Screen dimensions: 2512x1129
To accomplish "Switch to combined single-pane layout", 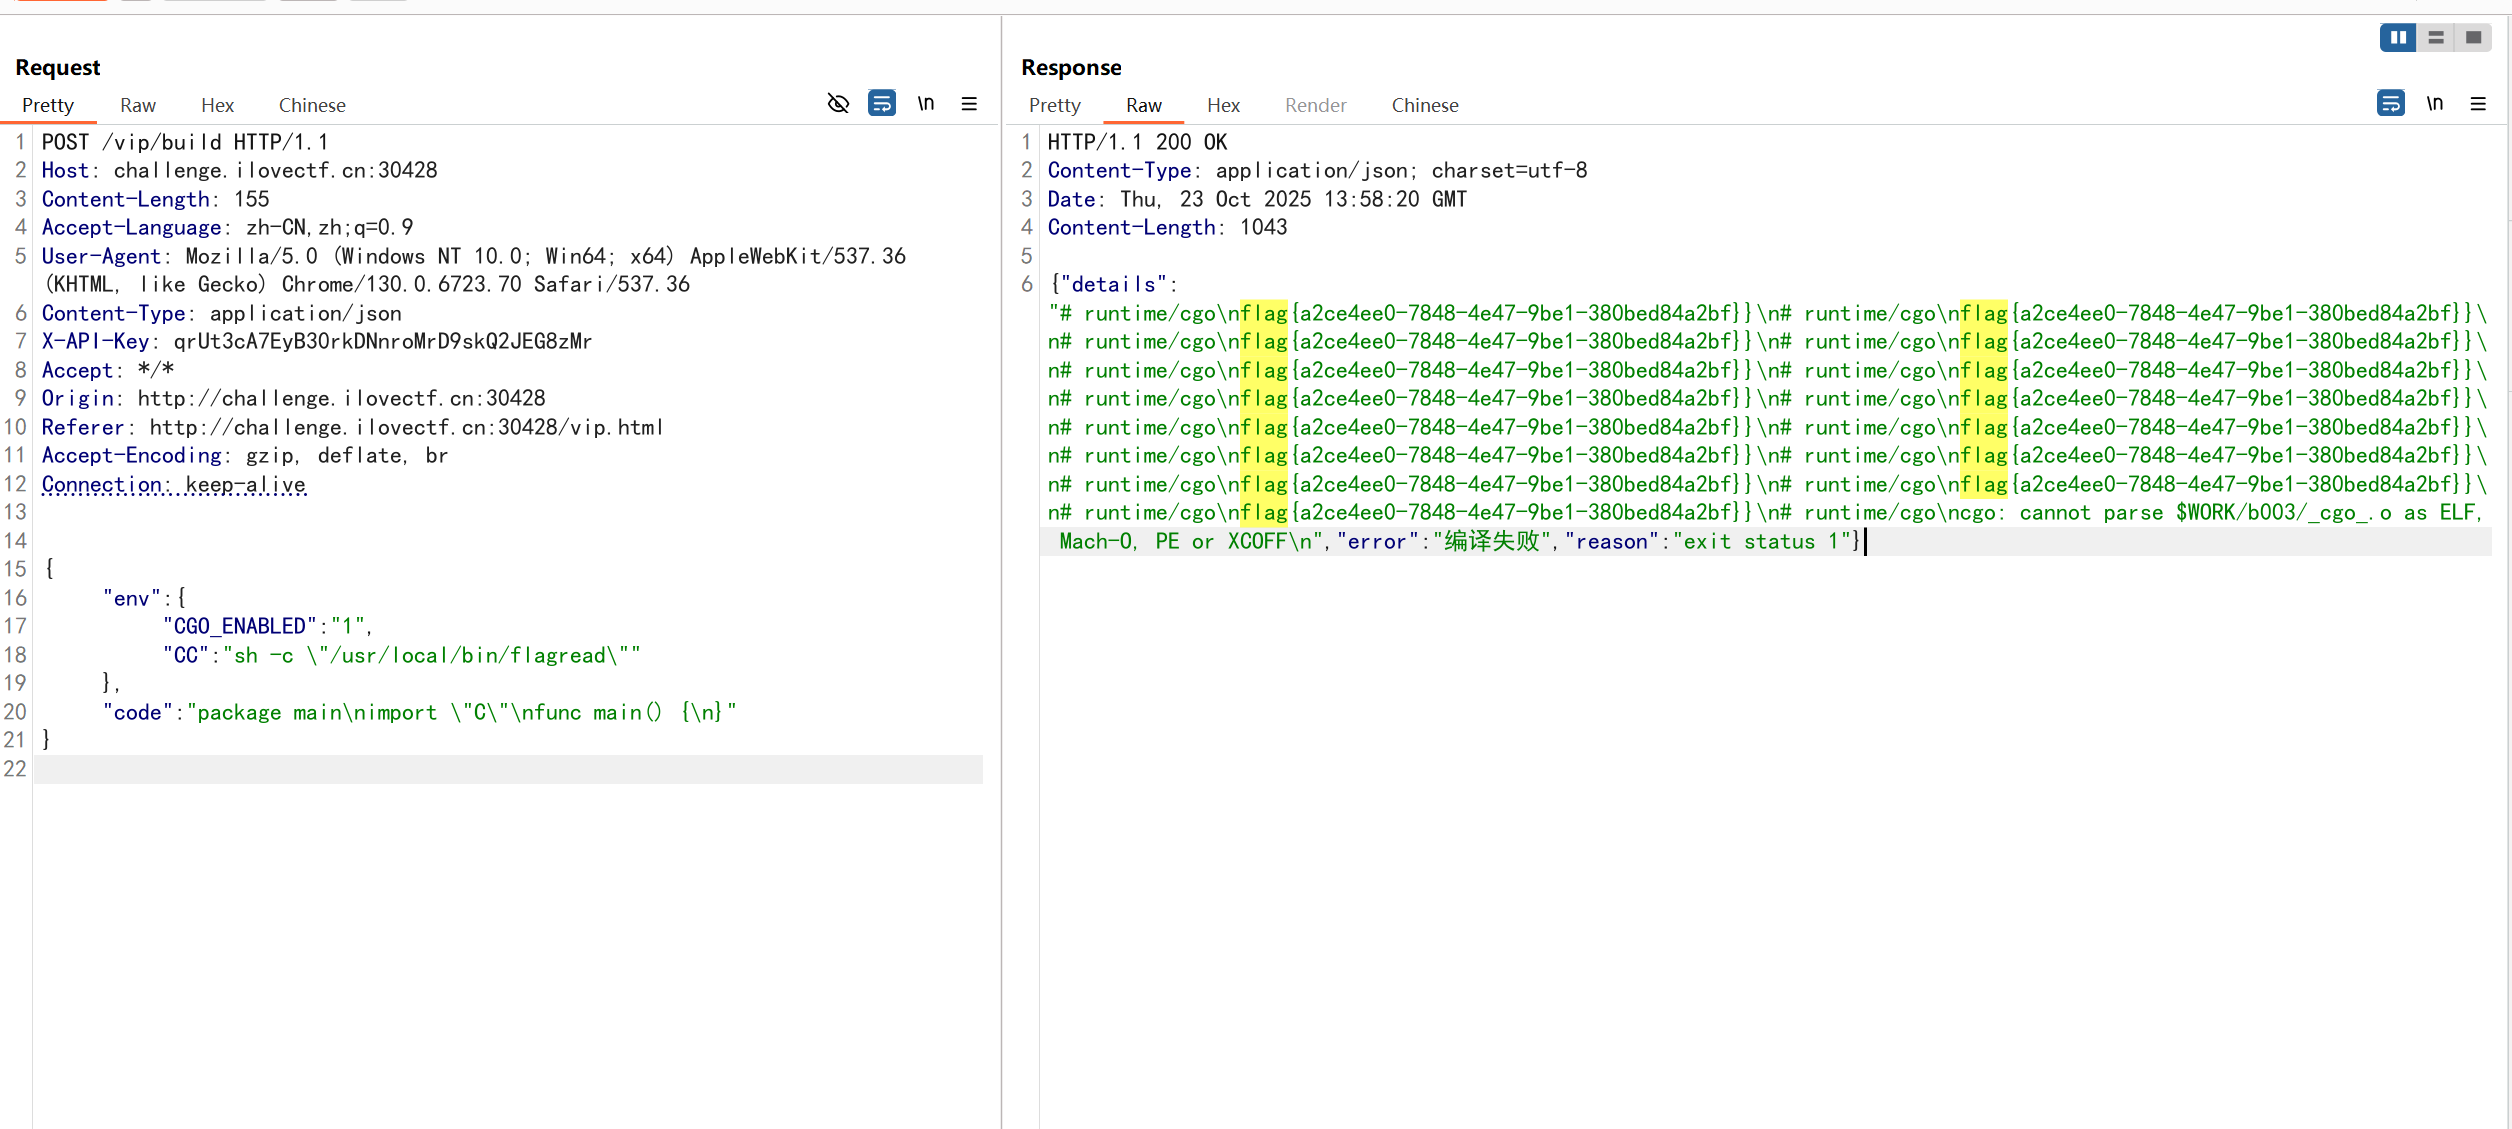I will (2473, 37).
